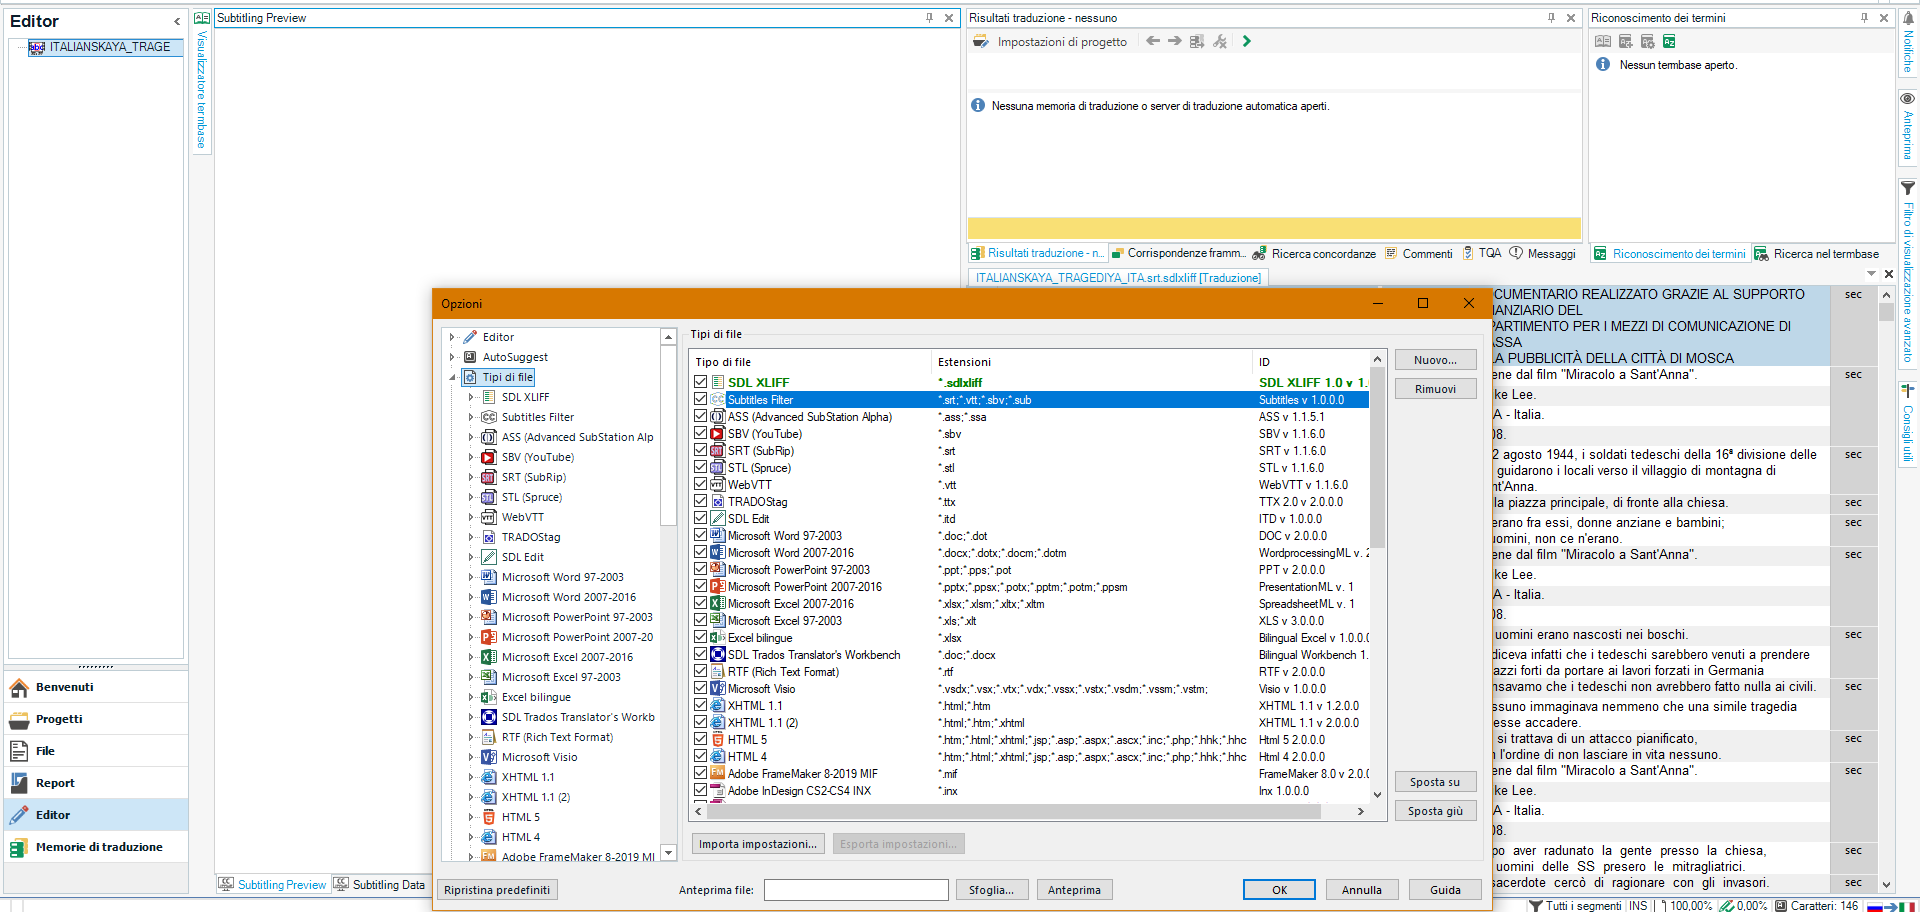Open the Commenti tab

pos(1419,254)
